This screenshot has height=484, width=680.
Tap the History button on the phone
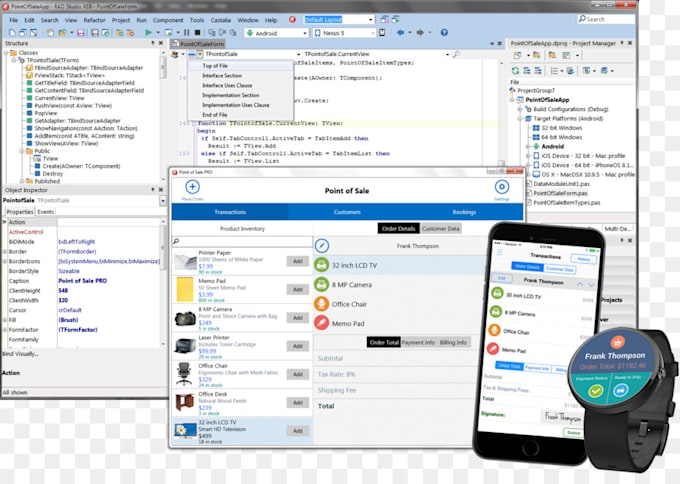click(584, 259)
